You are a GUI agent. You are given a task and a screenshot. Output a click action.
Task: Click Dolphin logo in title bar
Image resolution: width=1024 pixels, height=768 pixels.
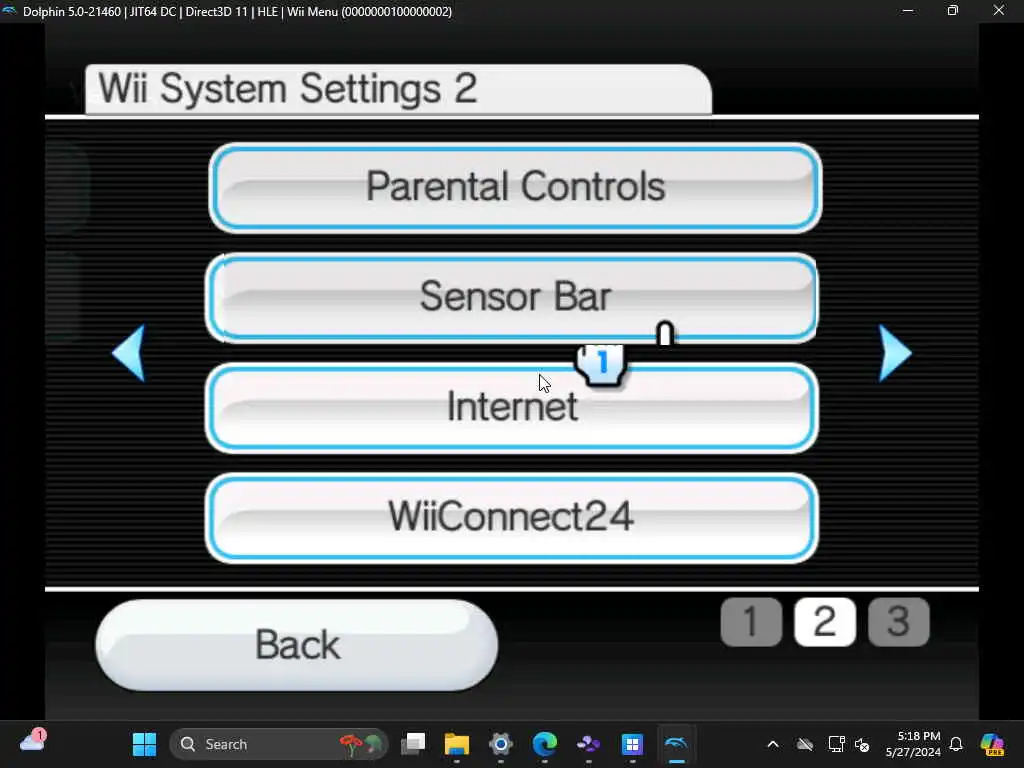point(9,10)
